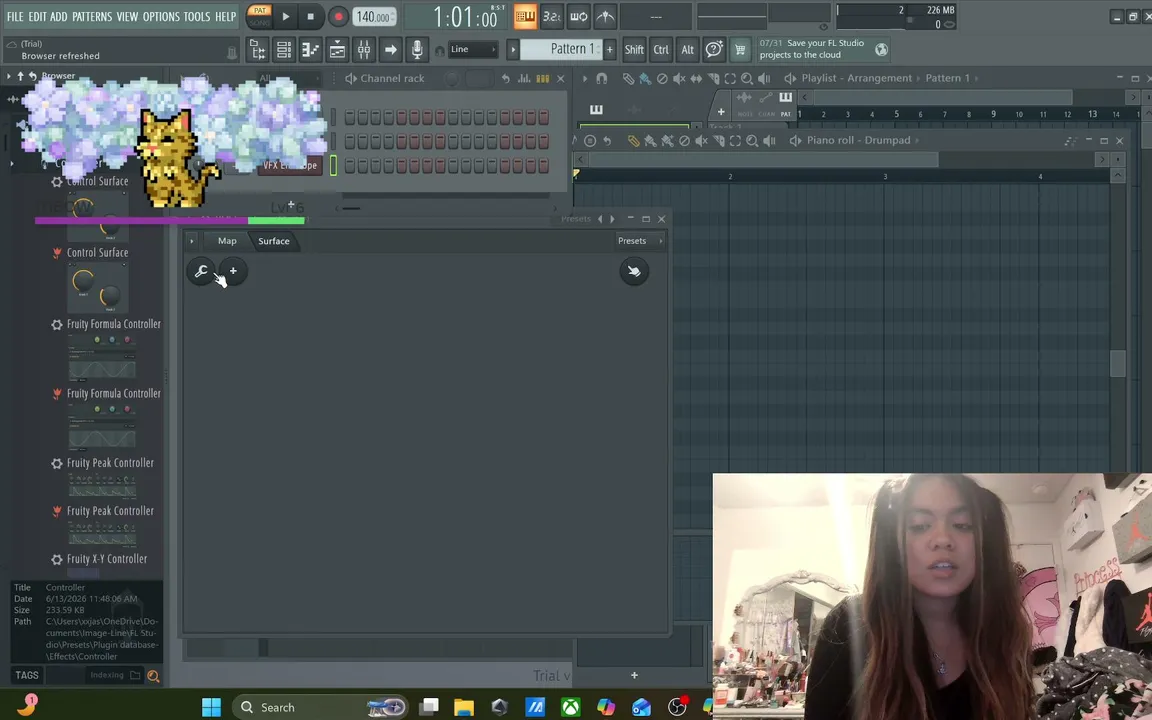Image resolution: width=1152 pixels, height=720 pixels.
Task: Open the OPTIONS menu
Action: (161, 16)
